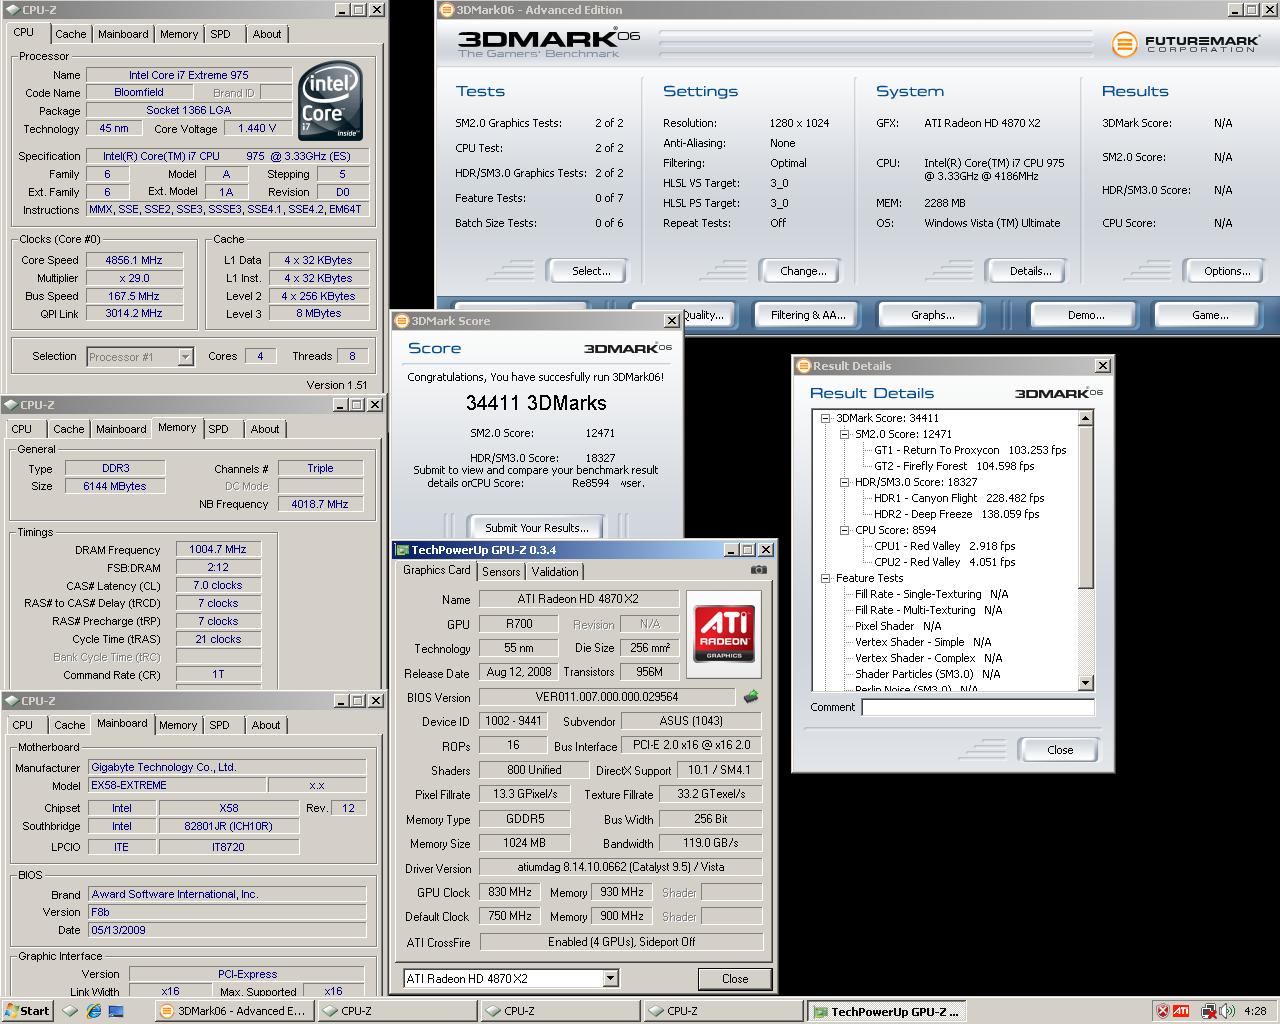Image resolution: width=1280 pixels, height=1024 pixels.
Task: Select GT2 - Firefly Forest result row
Action: (x=954, y=466)
